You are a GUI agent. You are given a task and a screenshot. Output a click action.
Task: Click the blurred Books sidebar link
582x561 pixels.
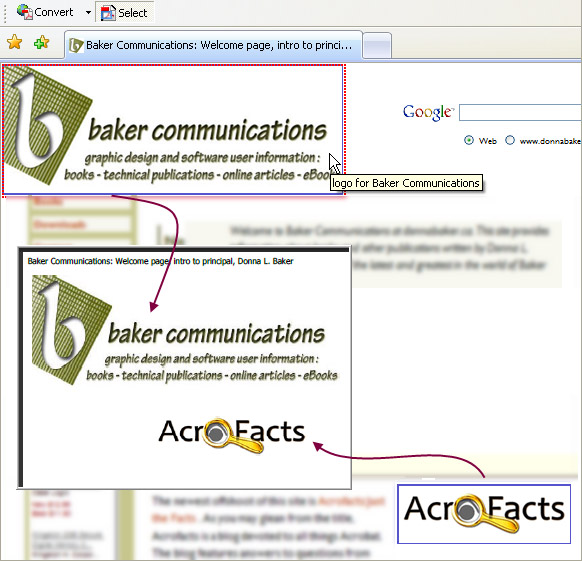48,202
